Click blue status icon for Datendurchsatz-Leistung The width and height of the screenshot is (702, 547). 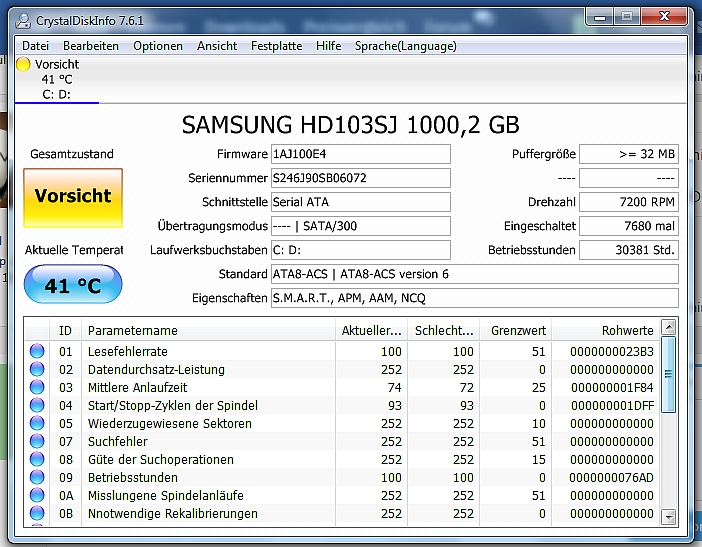tap(37, 369)
